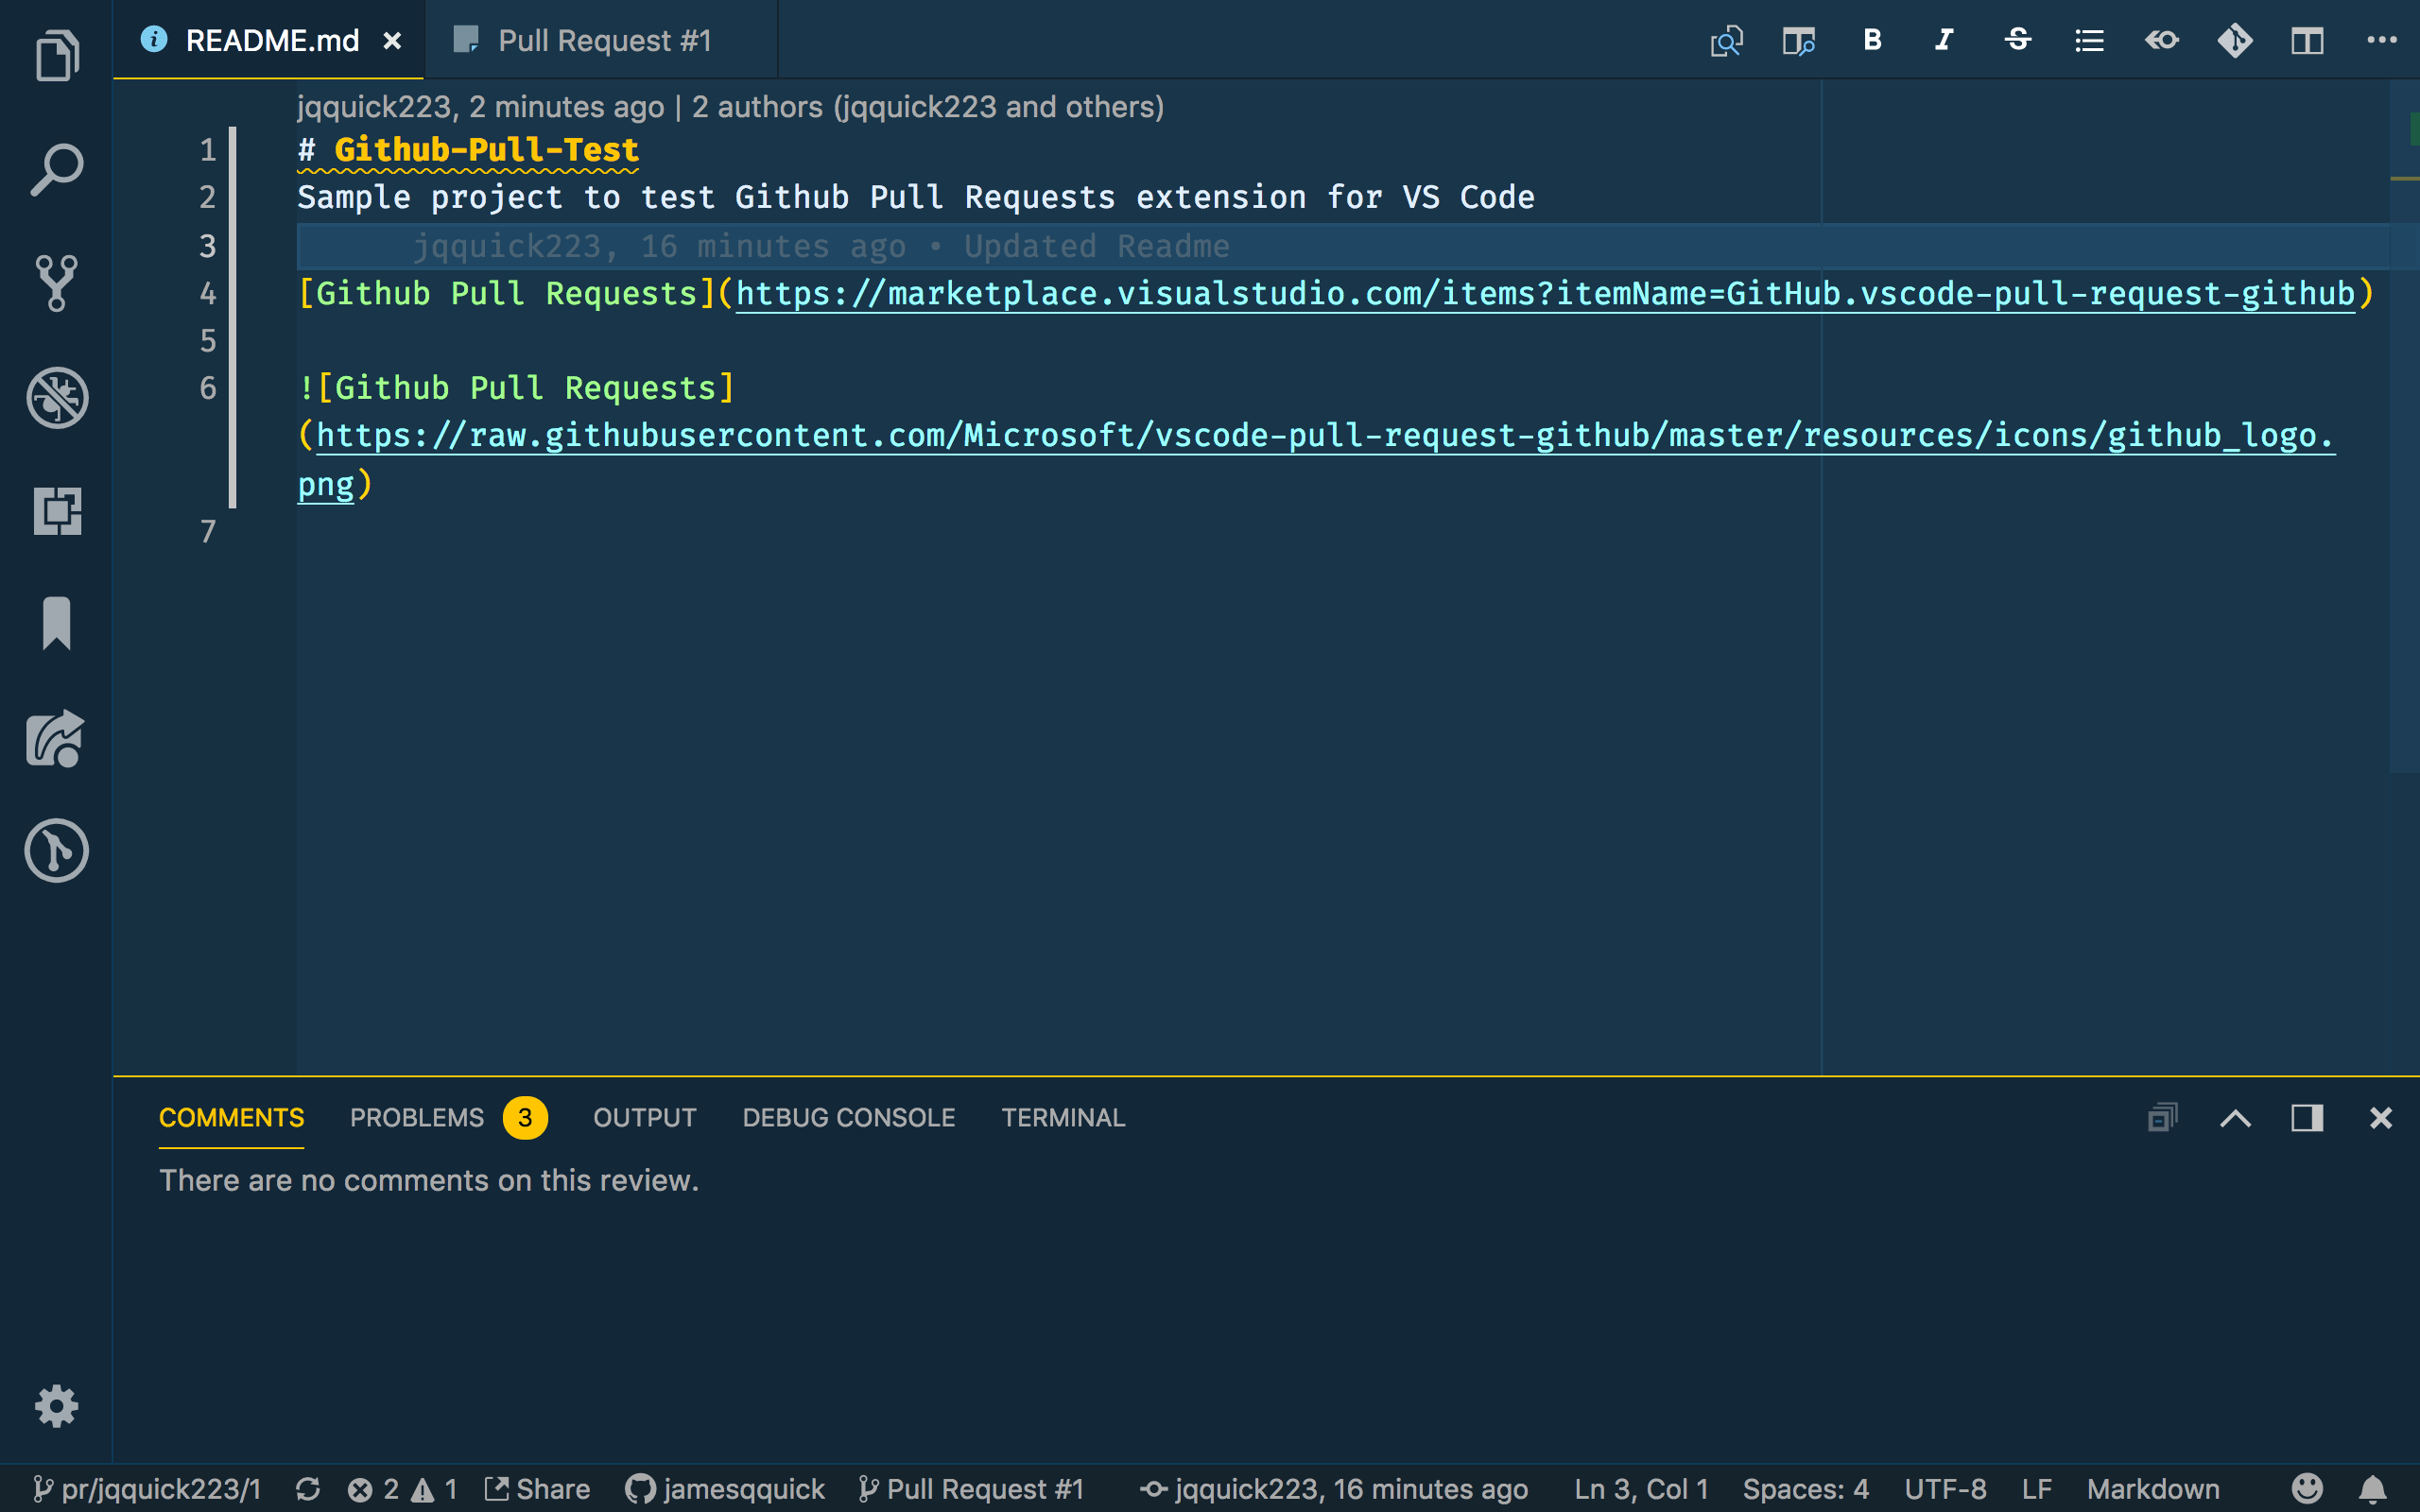Toggle italic formatting
Viewport: 2420px width, 1512px height.
click(1944, 40)
